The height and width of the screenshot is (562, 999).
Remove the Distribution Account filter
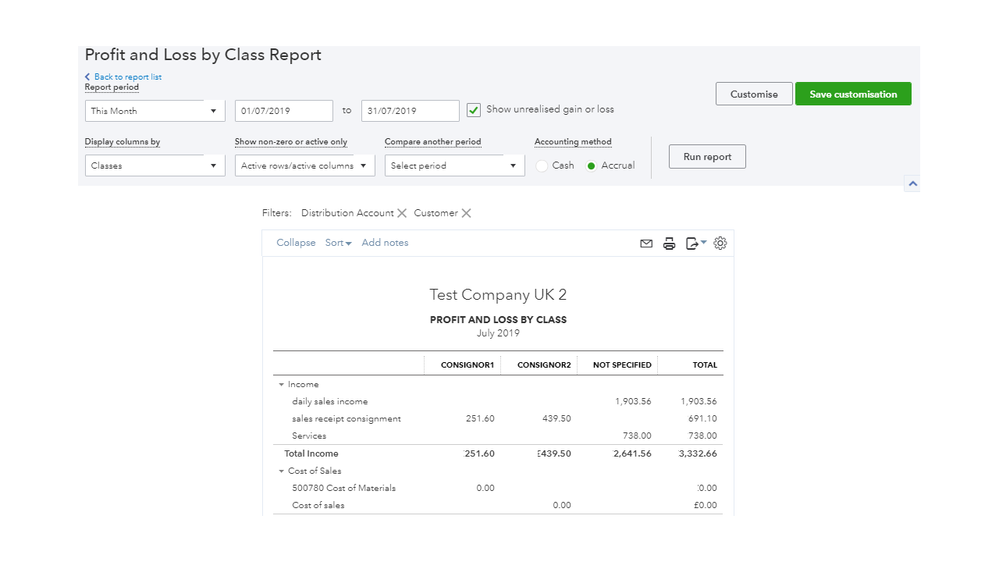coord(402,213)
